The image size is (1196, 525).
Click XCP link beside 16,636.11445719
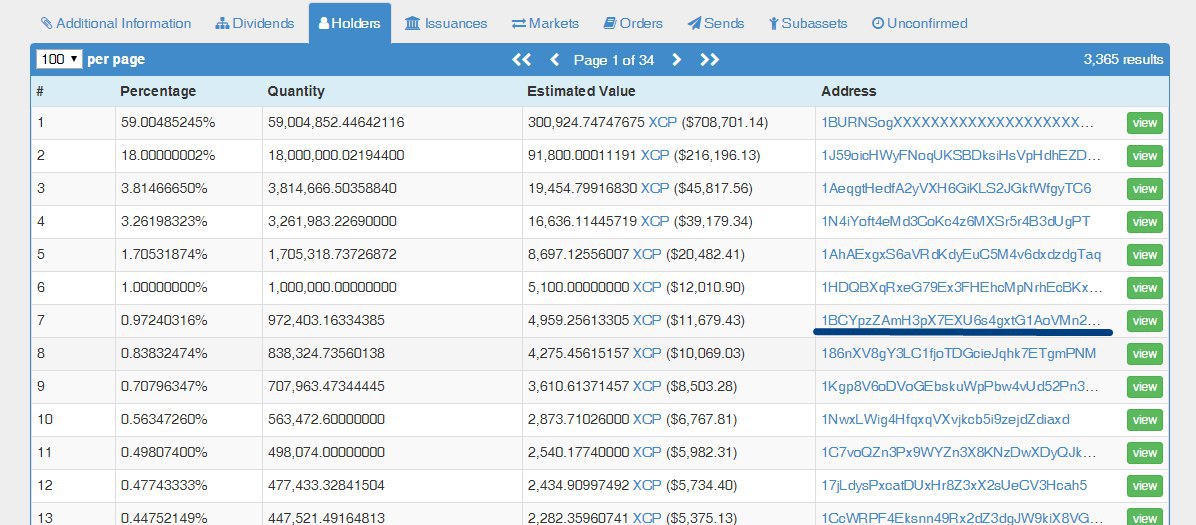(654, 221)
